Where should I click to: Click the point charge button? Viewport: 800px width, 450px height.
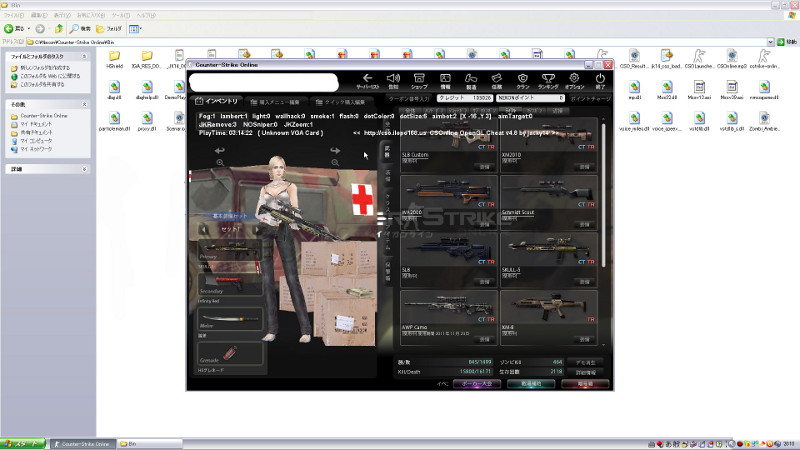point(590,98)
